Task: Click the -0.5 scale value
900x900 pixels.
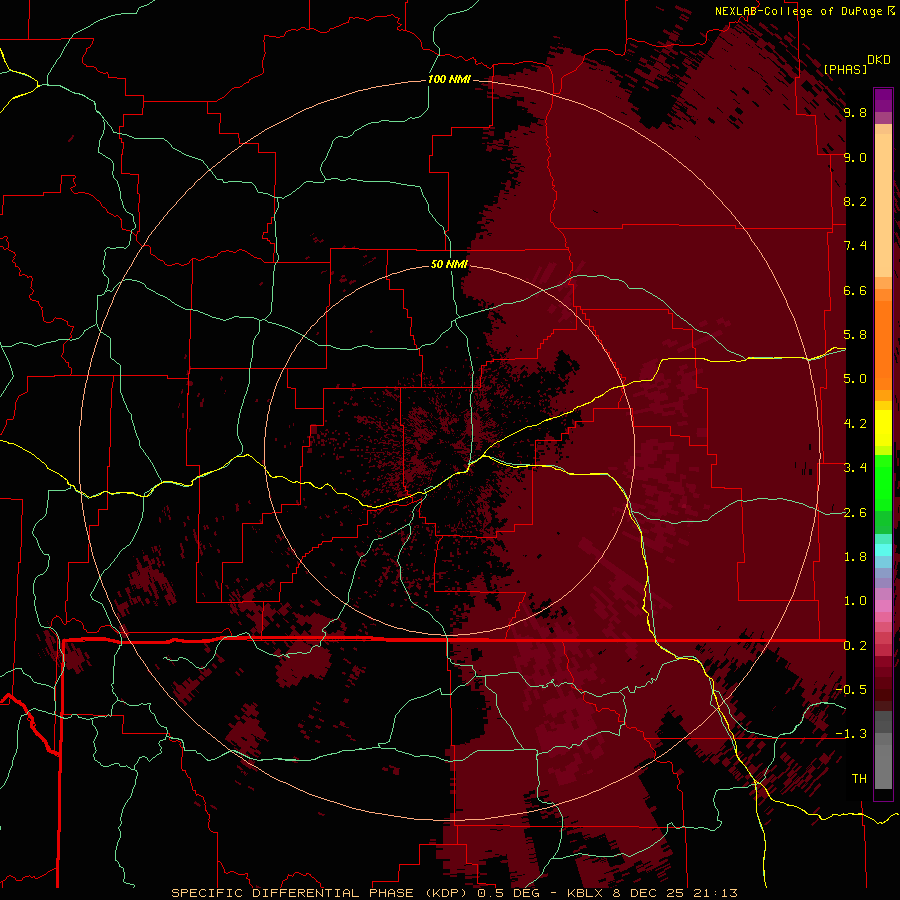Action: (x=851, y=690)
